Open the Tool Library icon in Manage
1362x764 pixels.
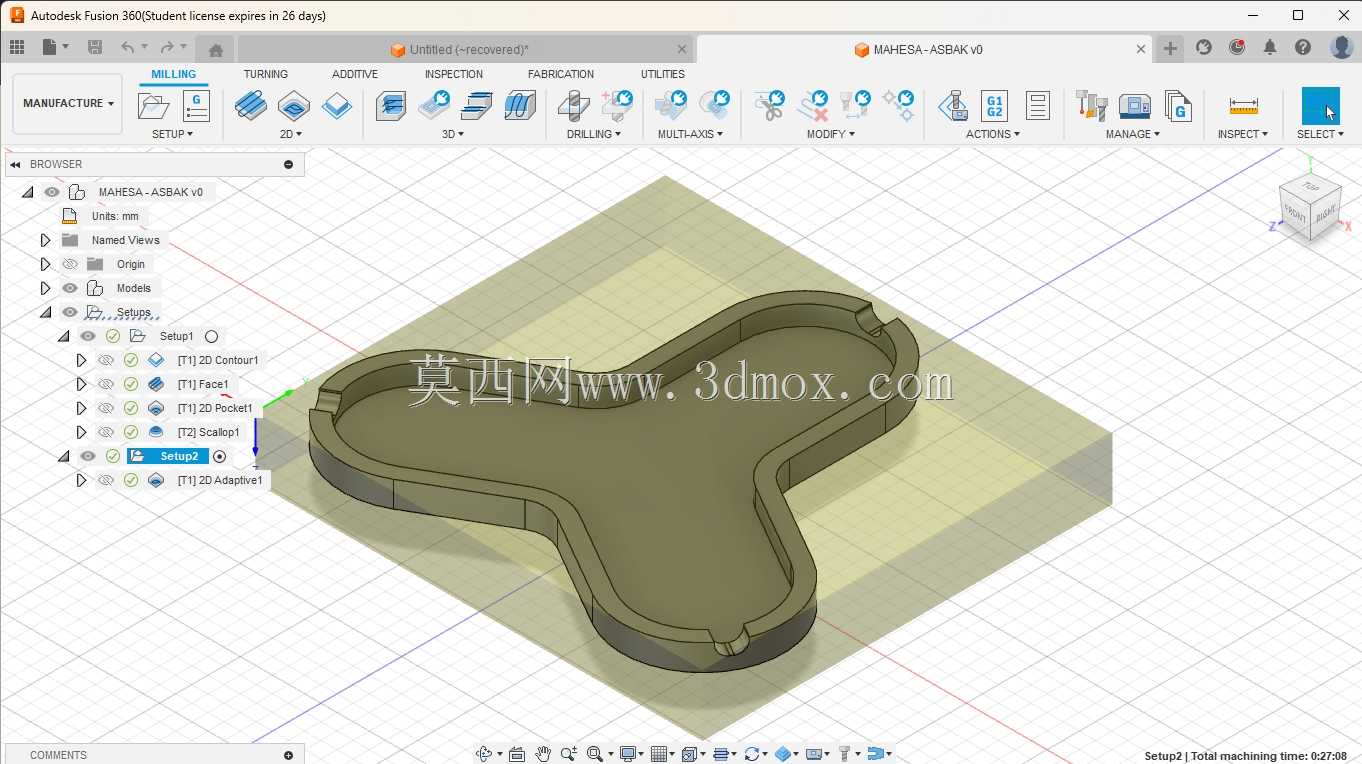pyautogui.click(x=1091, y=105)
